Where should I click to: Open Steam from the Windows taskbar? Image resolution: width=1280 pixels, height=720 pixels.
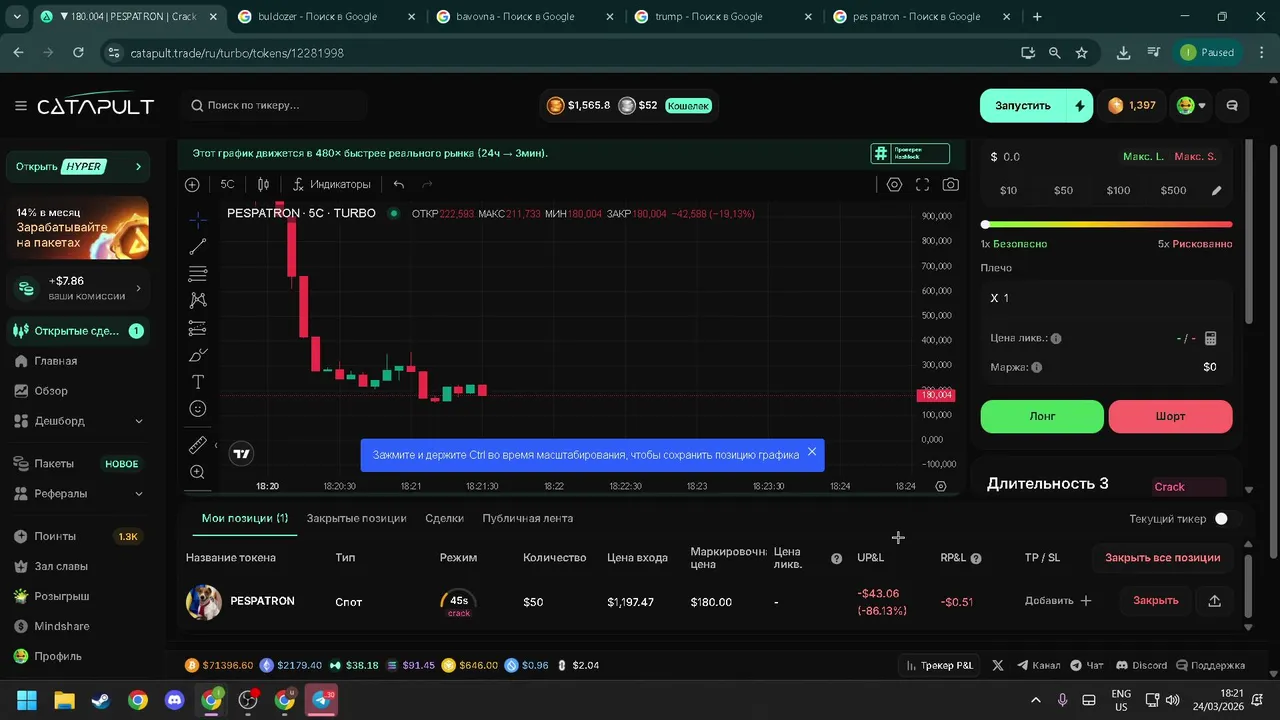click(x=101, y=700)
